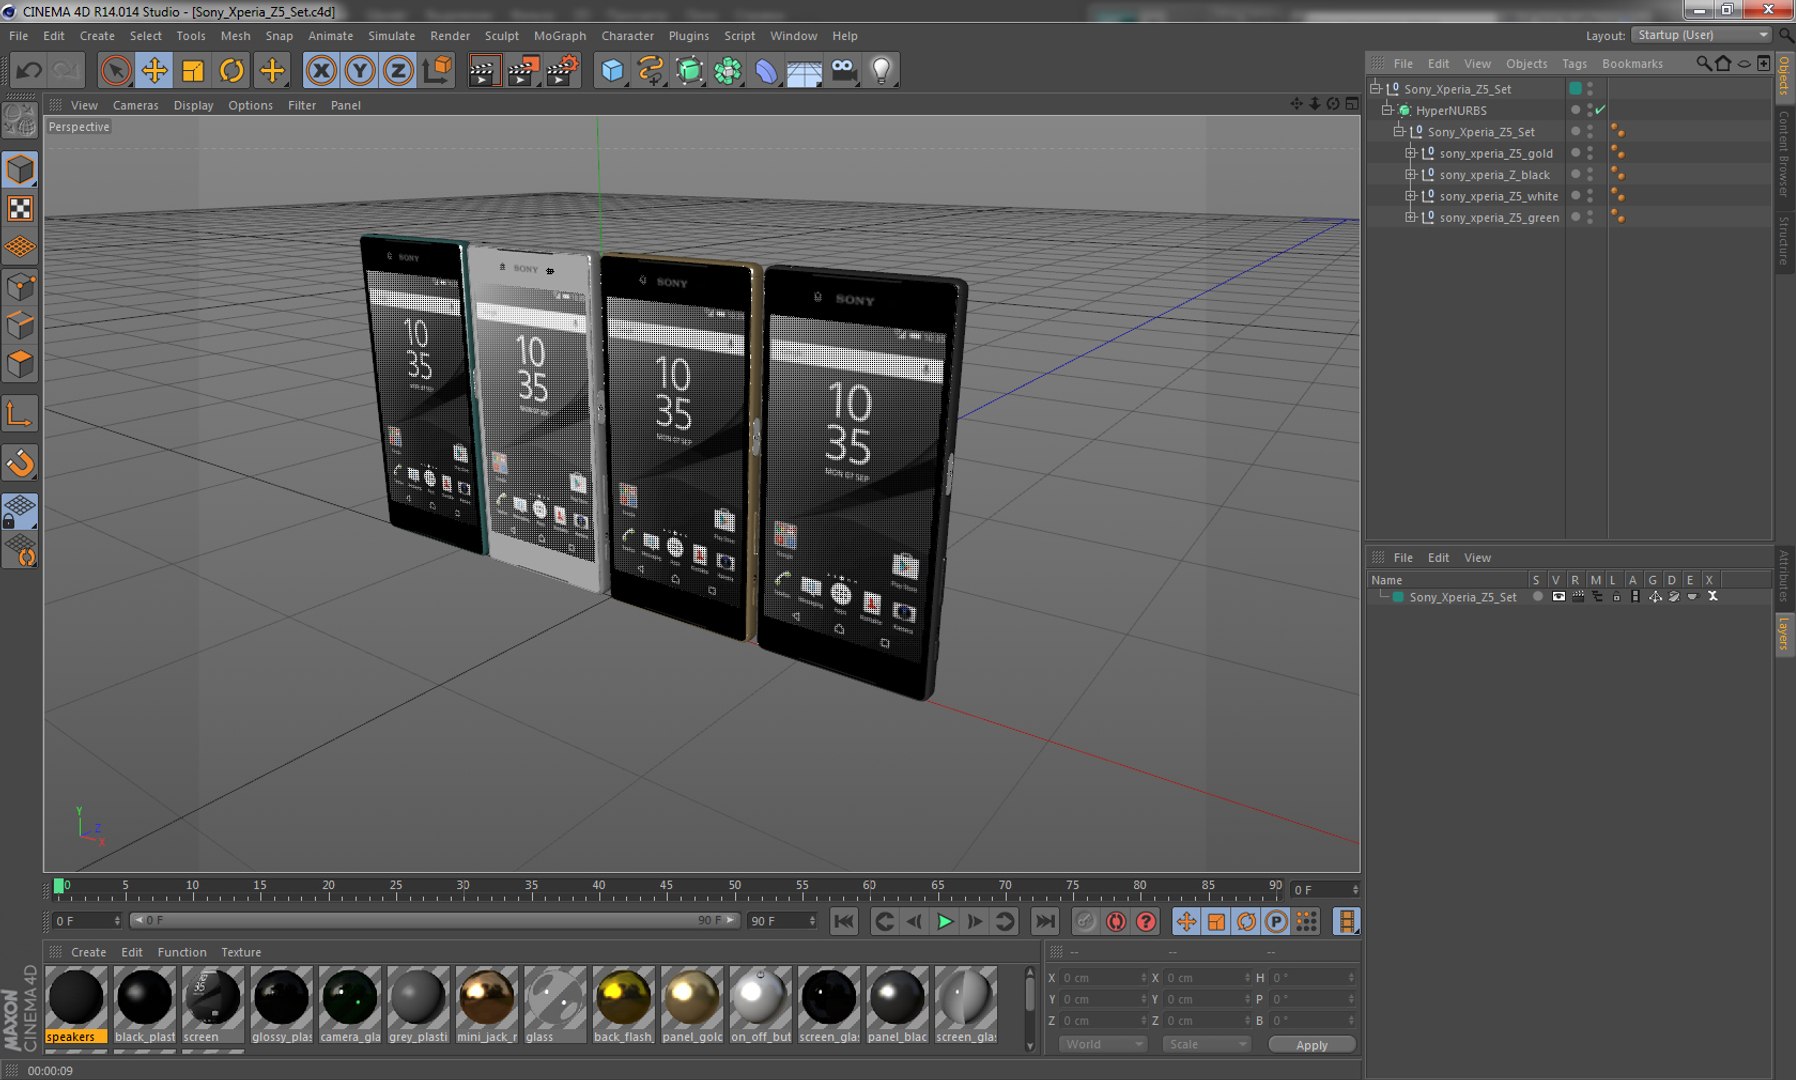
Task: Open the MoGraph menu
Action: (560, 36)
